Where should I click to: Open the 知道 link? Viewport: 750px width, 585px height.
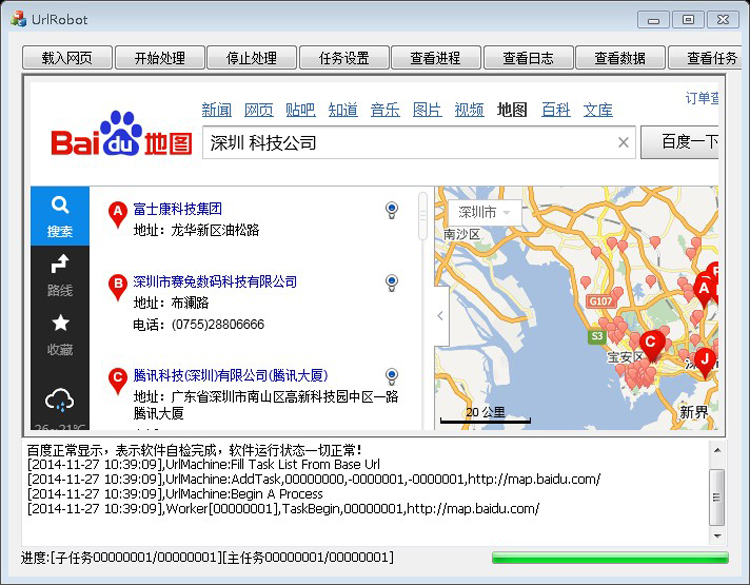click(343, 110)
